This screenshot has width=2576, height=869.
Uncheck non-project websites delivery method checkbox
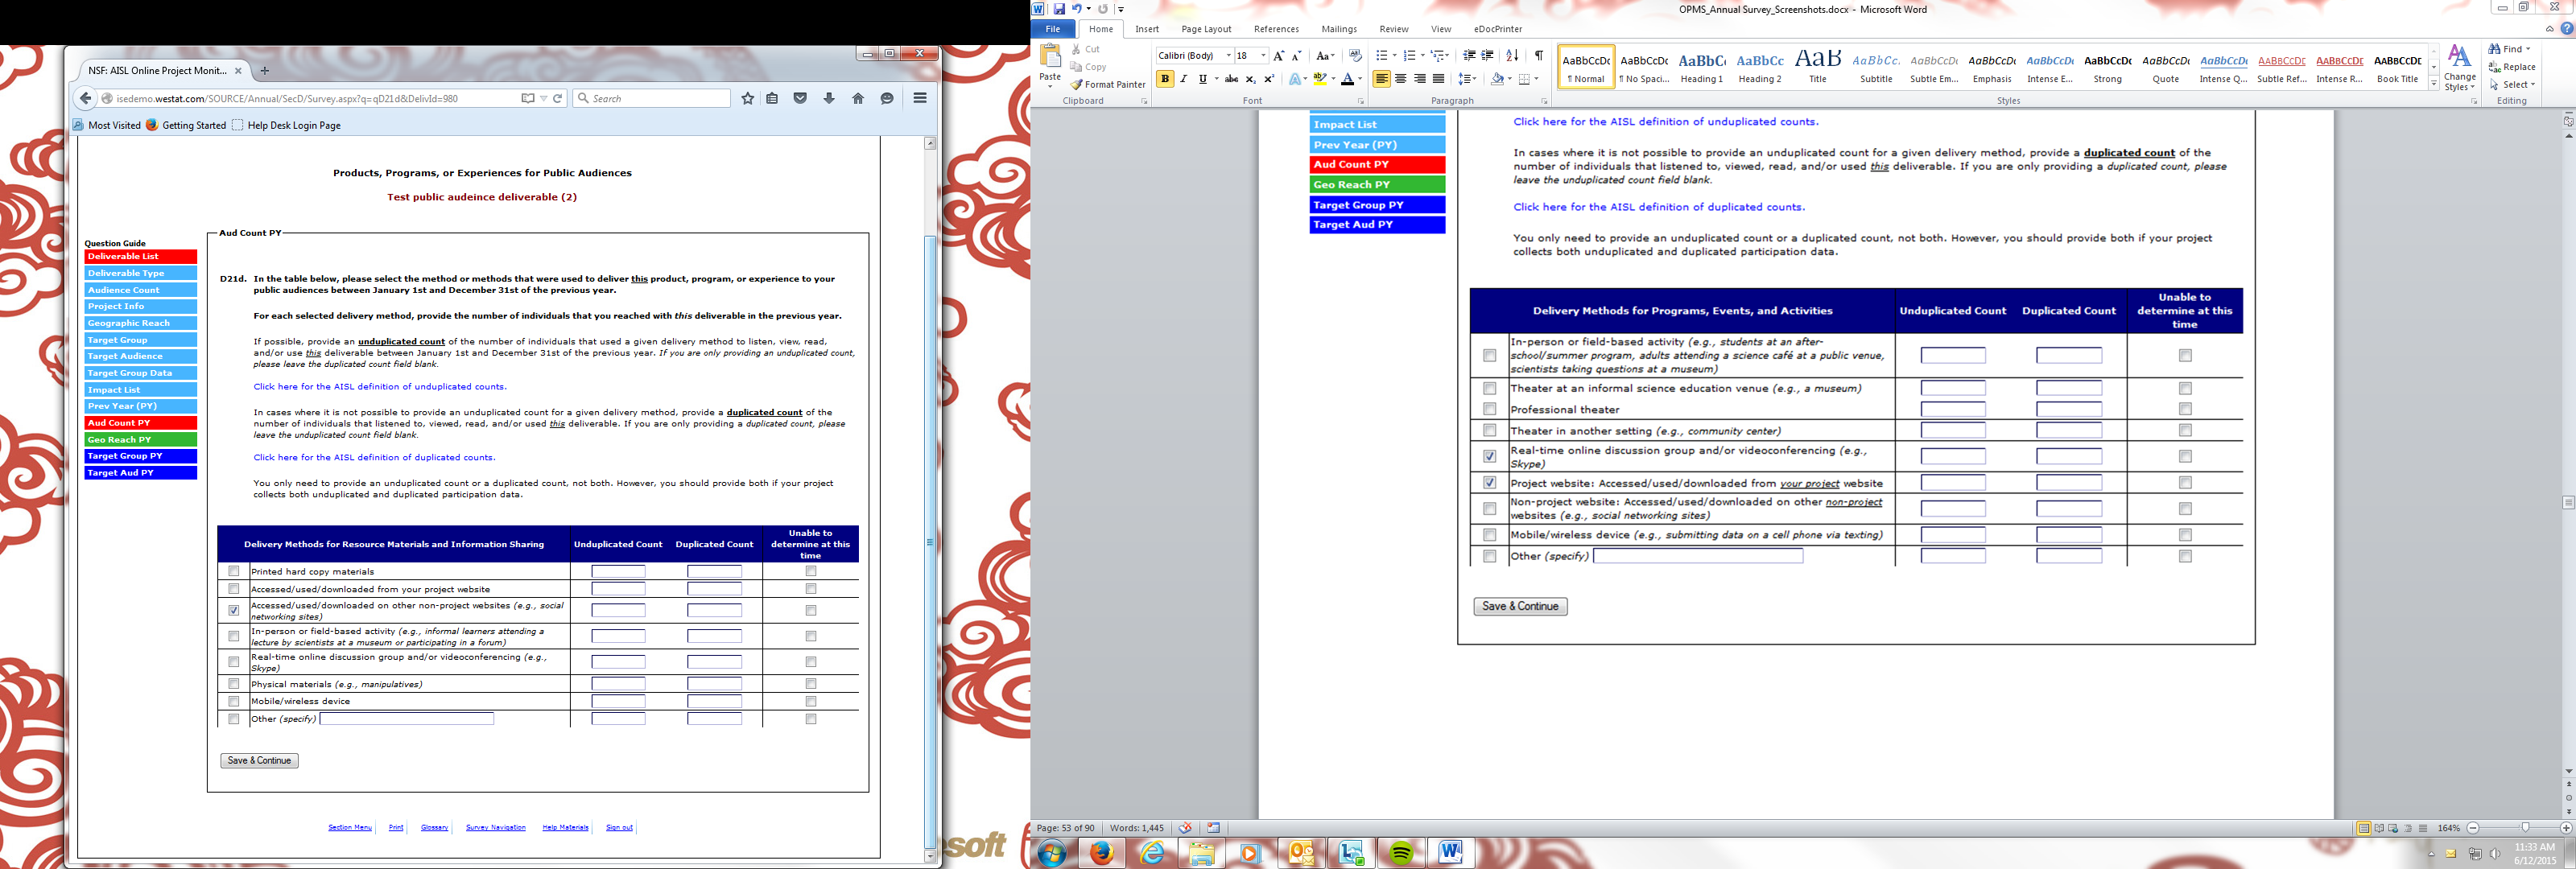coord(234,610)
